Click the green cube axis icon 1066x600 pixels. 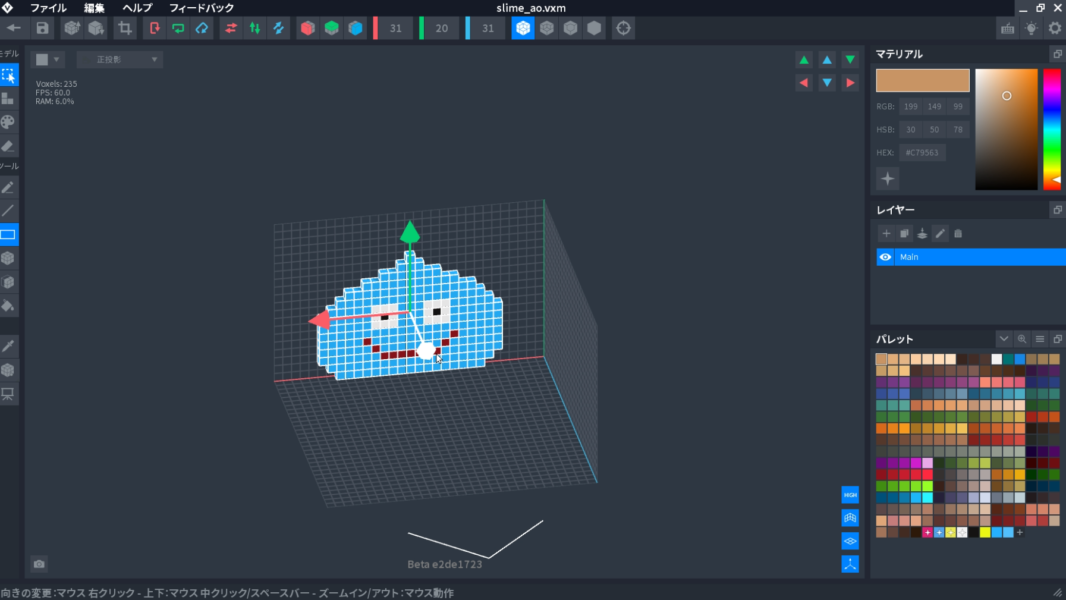coord(332,29)
